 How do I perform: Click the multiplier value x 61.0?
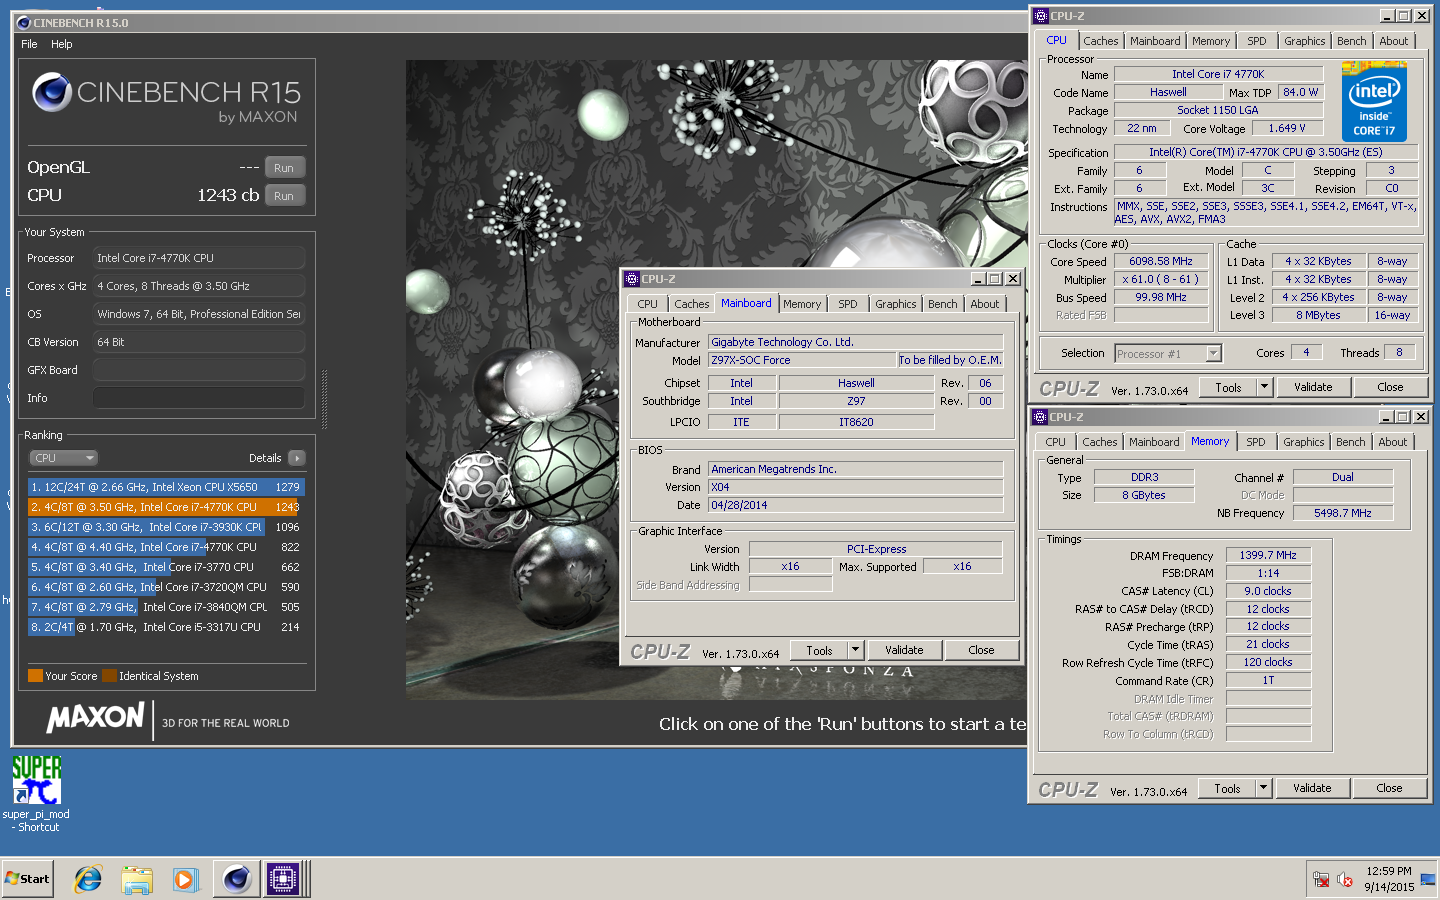click(x=1161, y=280)
